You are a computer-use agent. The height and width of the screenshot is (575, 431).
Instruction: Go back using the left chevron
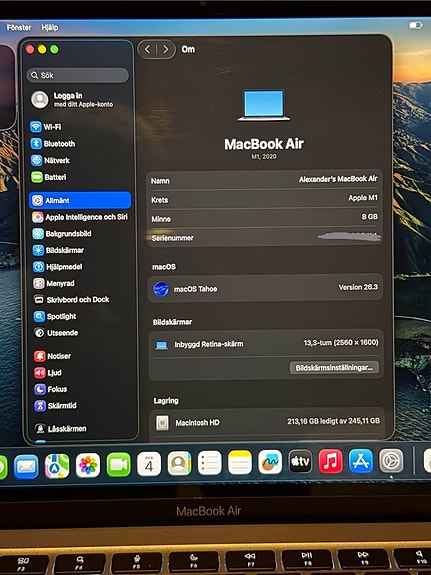pos(147,49)
